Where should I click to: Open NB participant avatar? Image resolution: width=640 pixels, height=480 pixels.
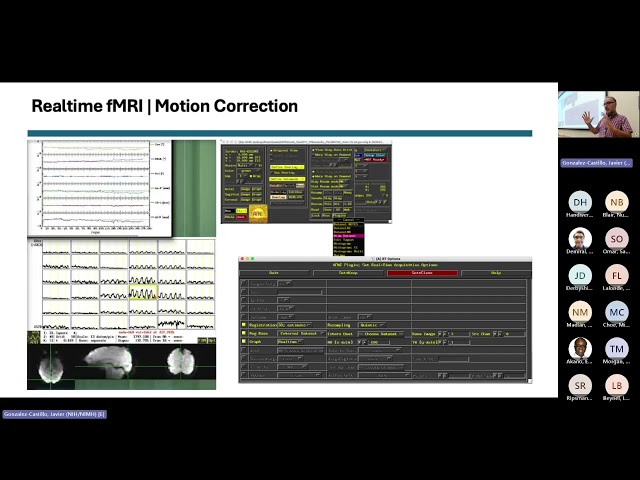coord(617,202)
